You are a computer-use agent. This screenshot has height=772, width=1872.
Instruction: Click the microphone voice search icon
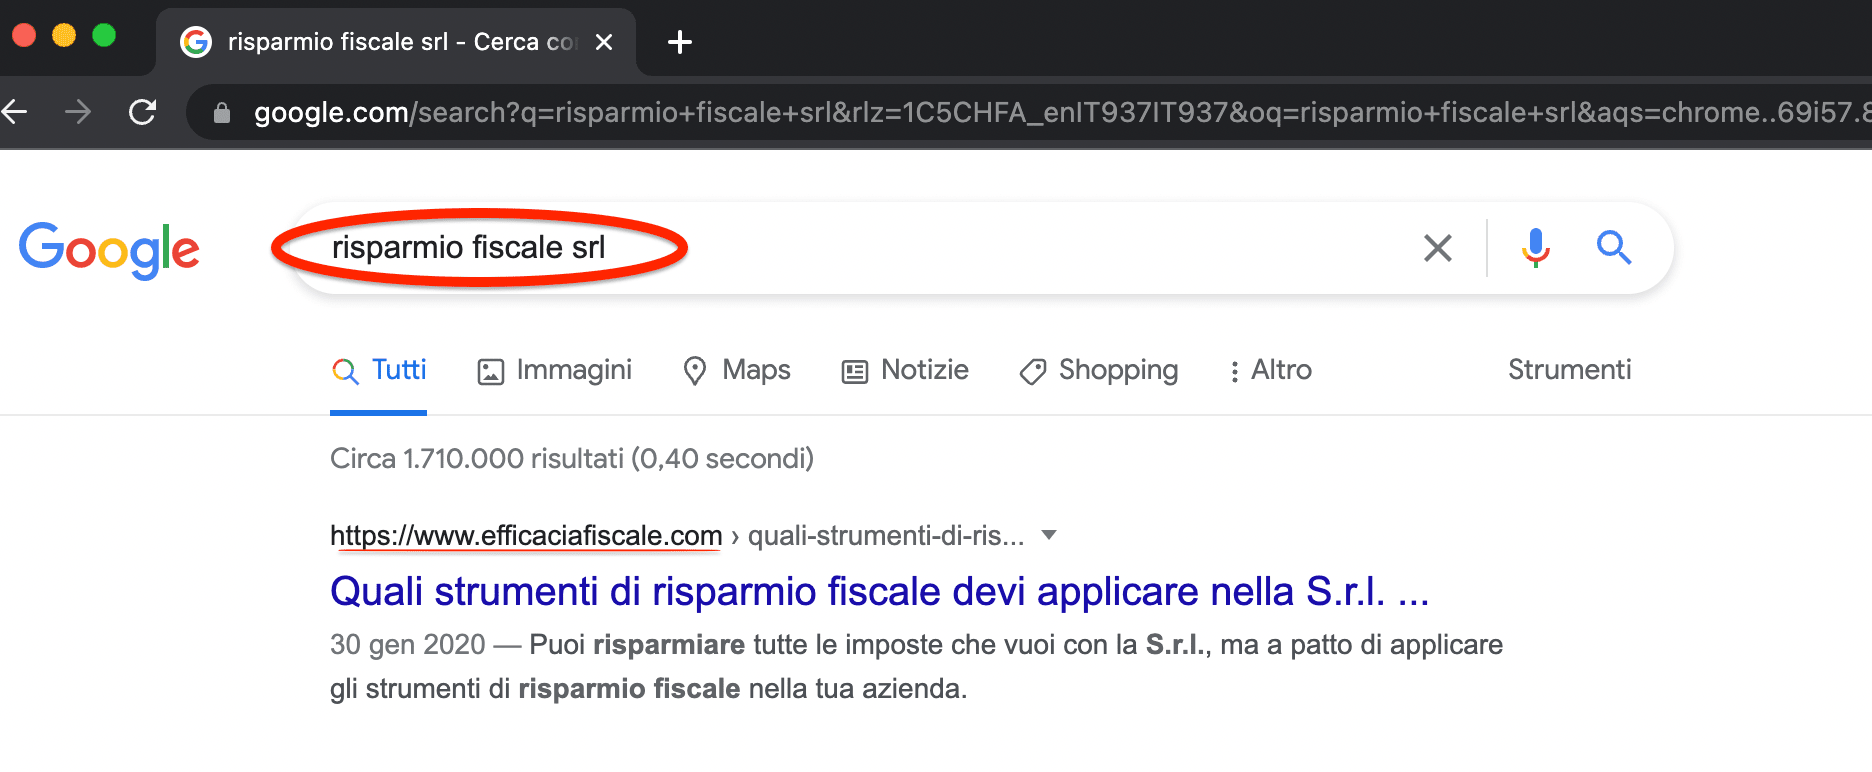tap(1535, 247)
